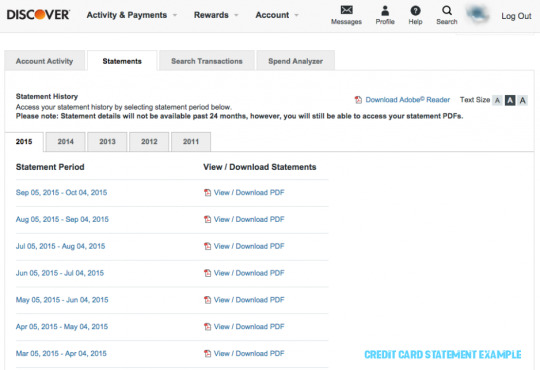This screenshot has height=370, width=540.
Task: Click the PDF icon beside Download Adobe Reader
Action: point(359,100)
